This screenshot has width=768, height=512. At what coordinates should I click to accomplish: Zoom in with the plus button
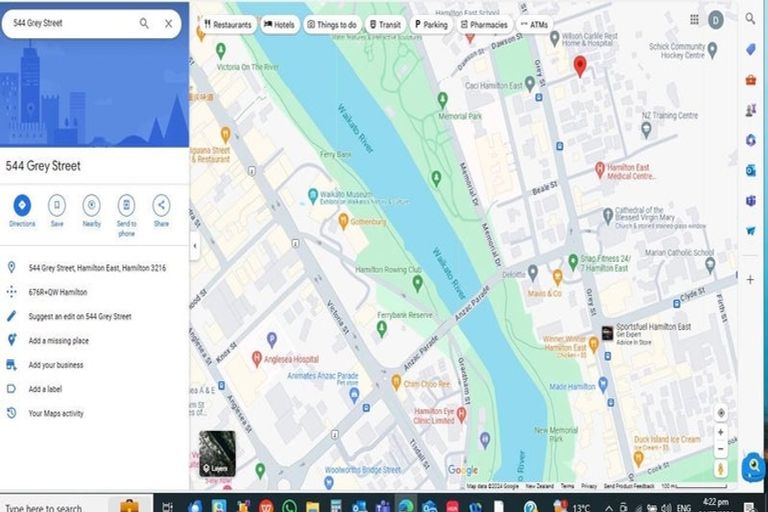click(x=721, y=432)
